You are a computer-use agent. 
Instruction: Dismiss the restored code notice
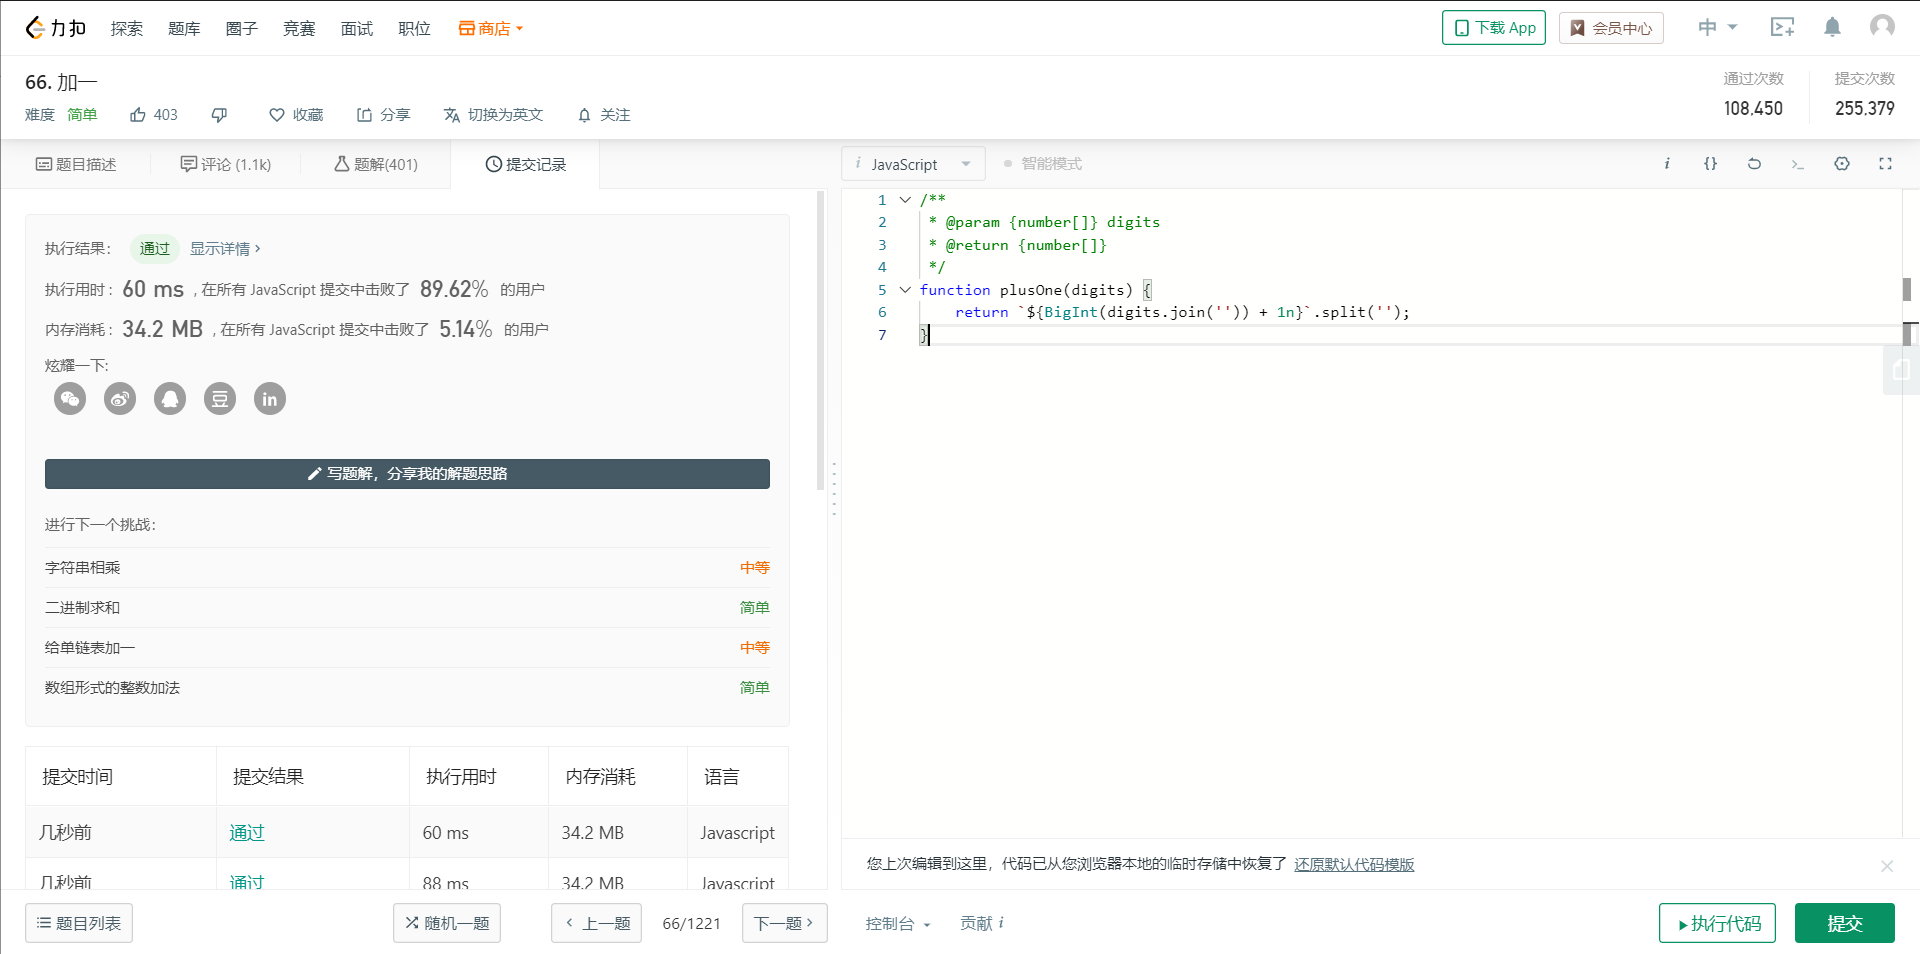coord(1887,866)
